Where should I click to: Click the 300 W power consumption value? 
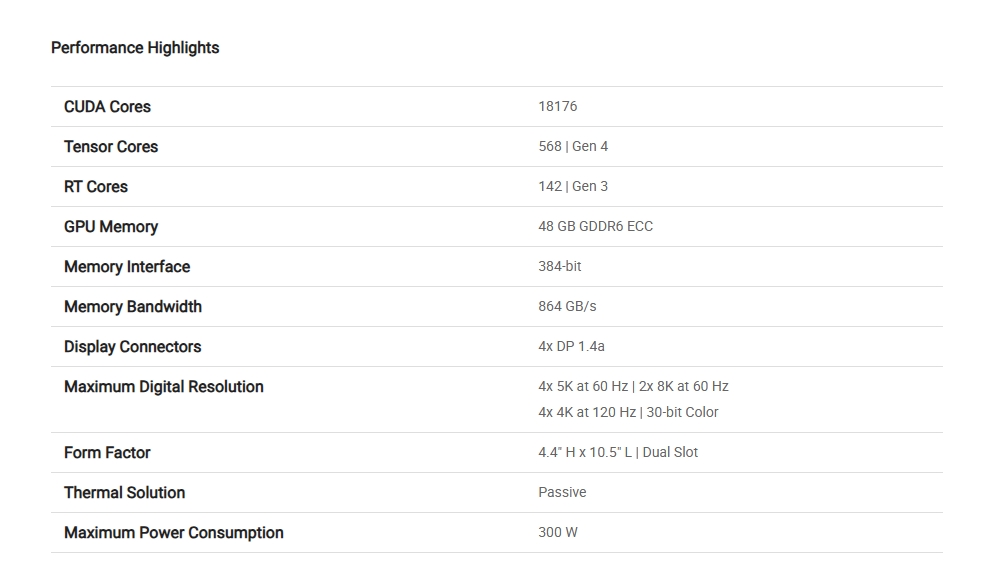coord(558,532)
